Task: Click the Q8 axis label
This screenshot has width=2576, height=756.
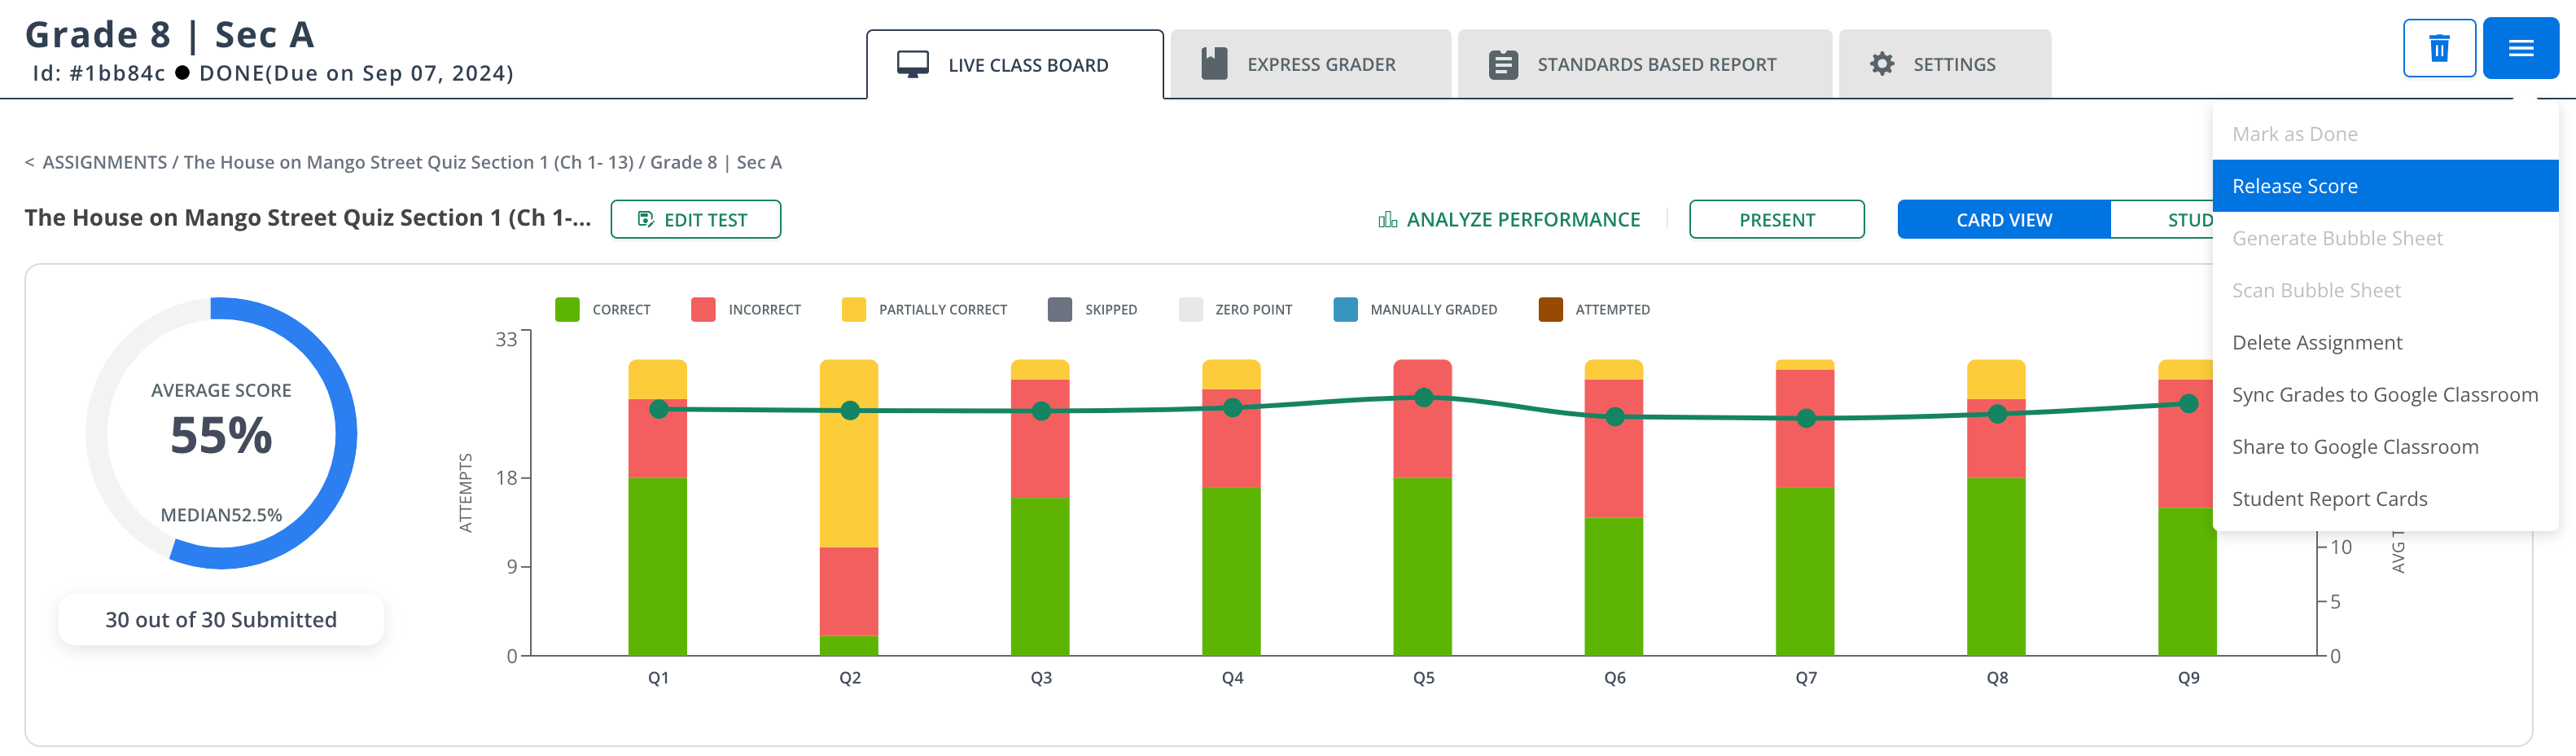Action: pyautogui.click(x=1997, y=678)
